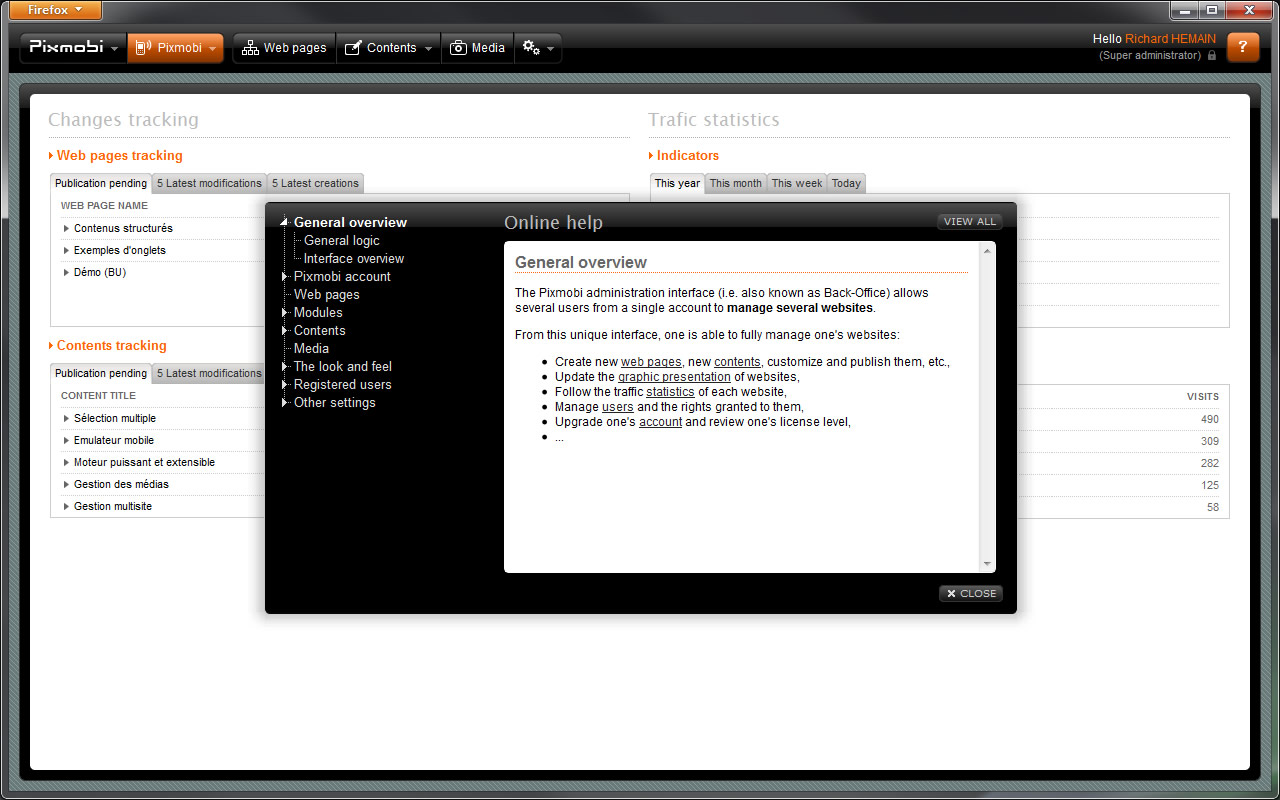Select the Publication pending tab in Web pages tracking

[101, 183]
